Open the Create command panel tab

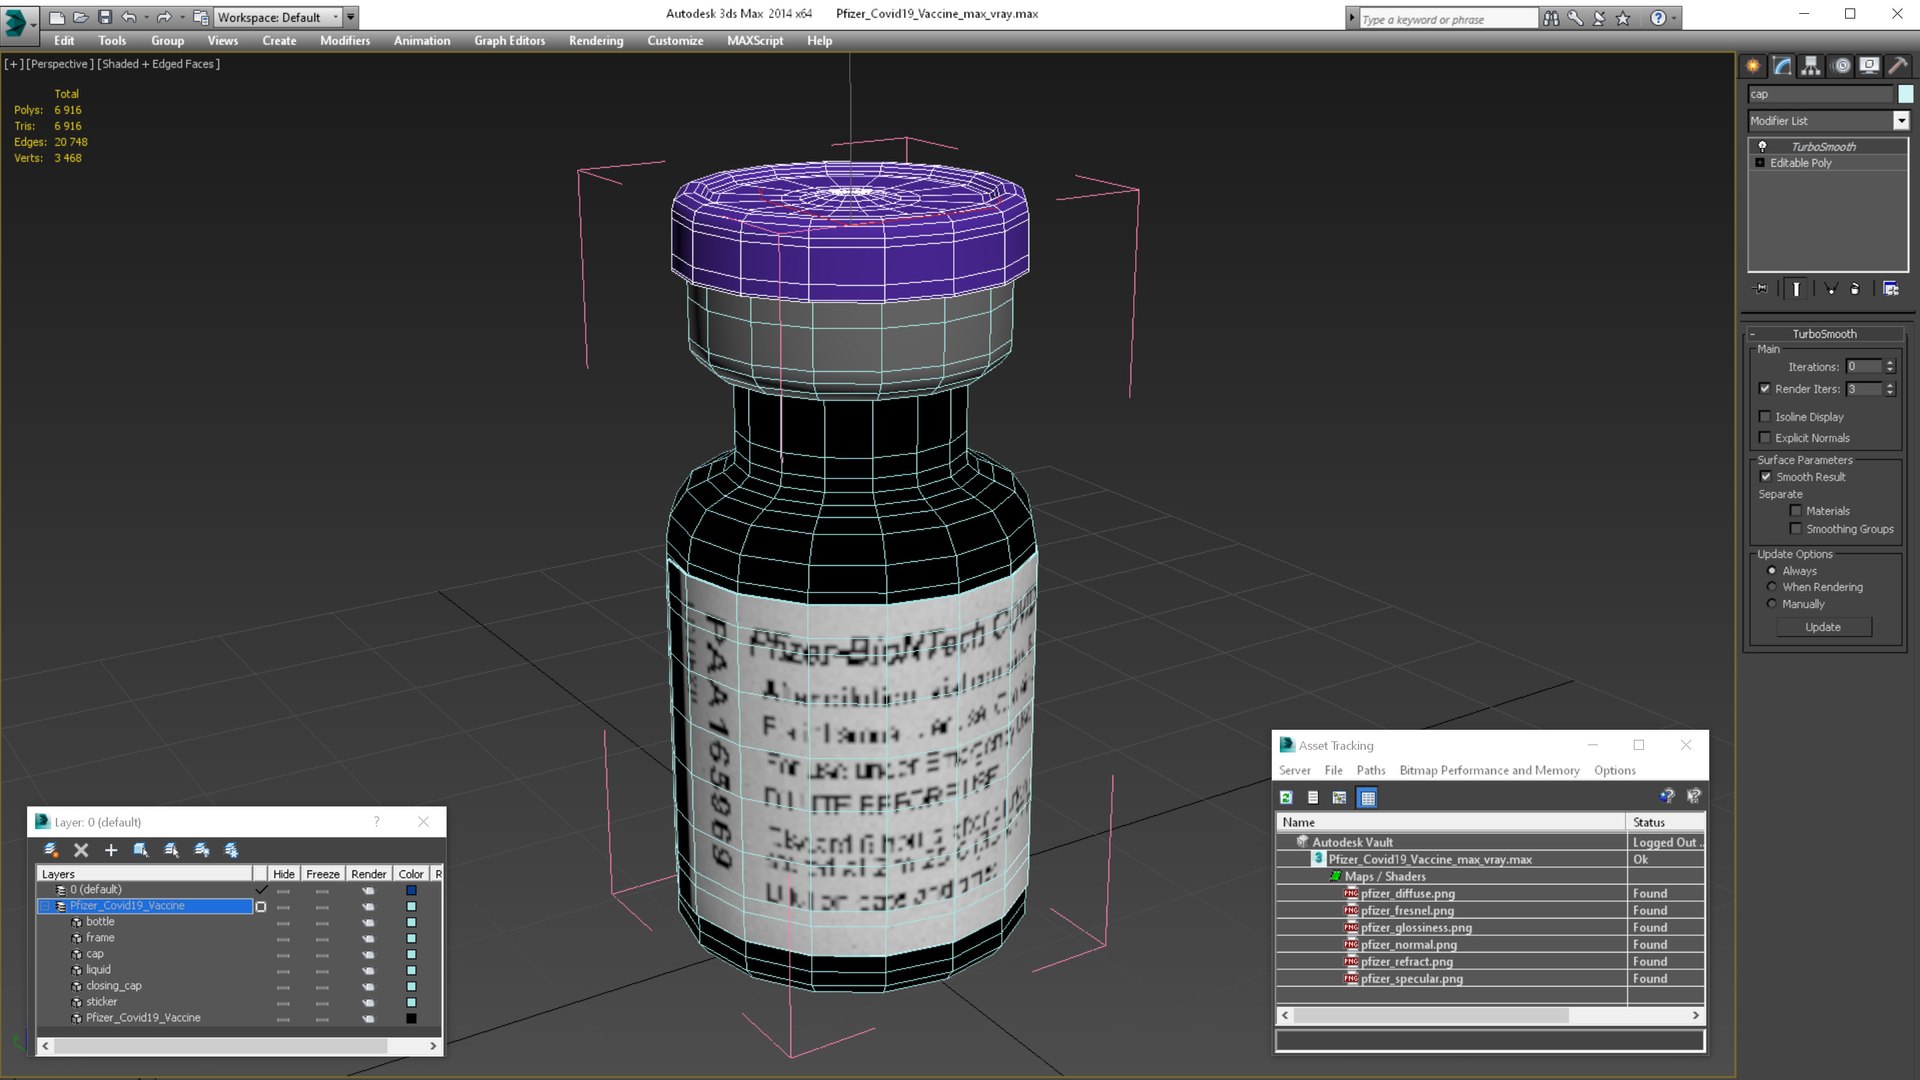click(x=1753, y=66)
